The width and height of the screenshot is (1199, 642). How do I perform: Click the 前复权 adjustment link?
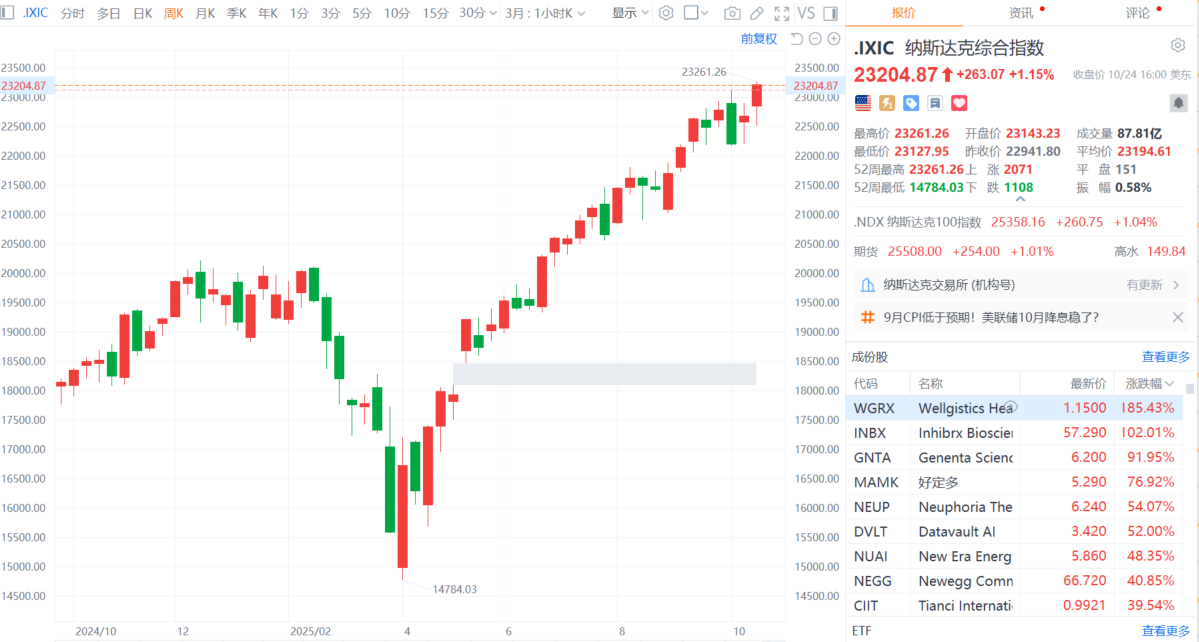(x=758, y=38)
